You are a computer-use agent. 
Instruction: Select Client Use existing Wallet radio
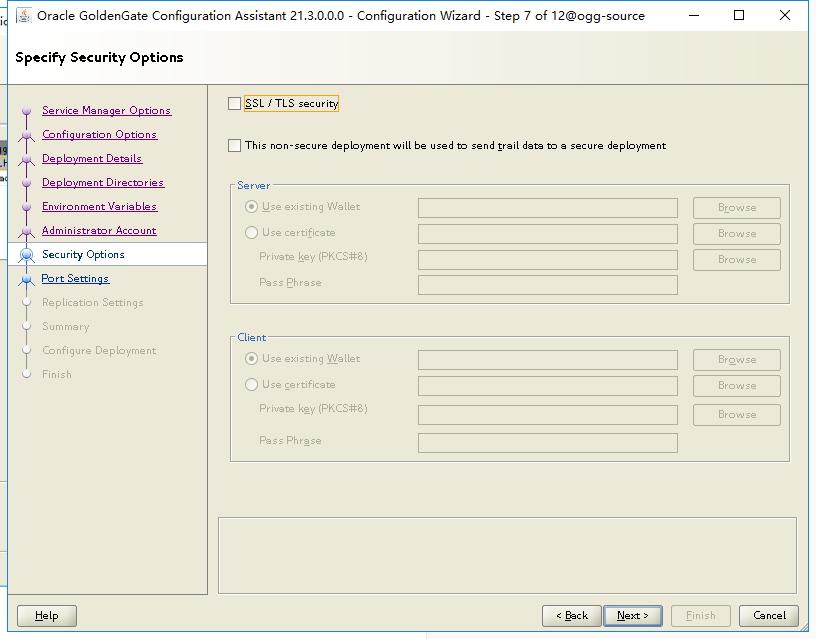(x=251, y=359)
